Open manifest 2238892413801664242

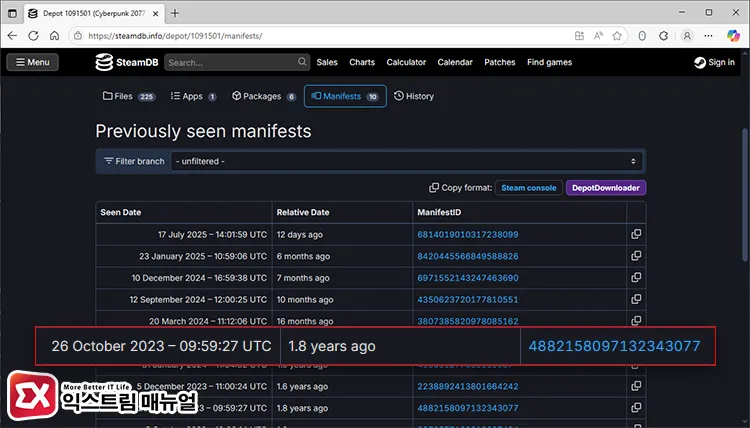point(468,386)
